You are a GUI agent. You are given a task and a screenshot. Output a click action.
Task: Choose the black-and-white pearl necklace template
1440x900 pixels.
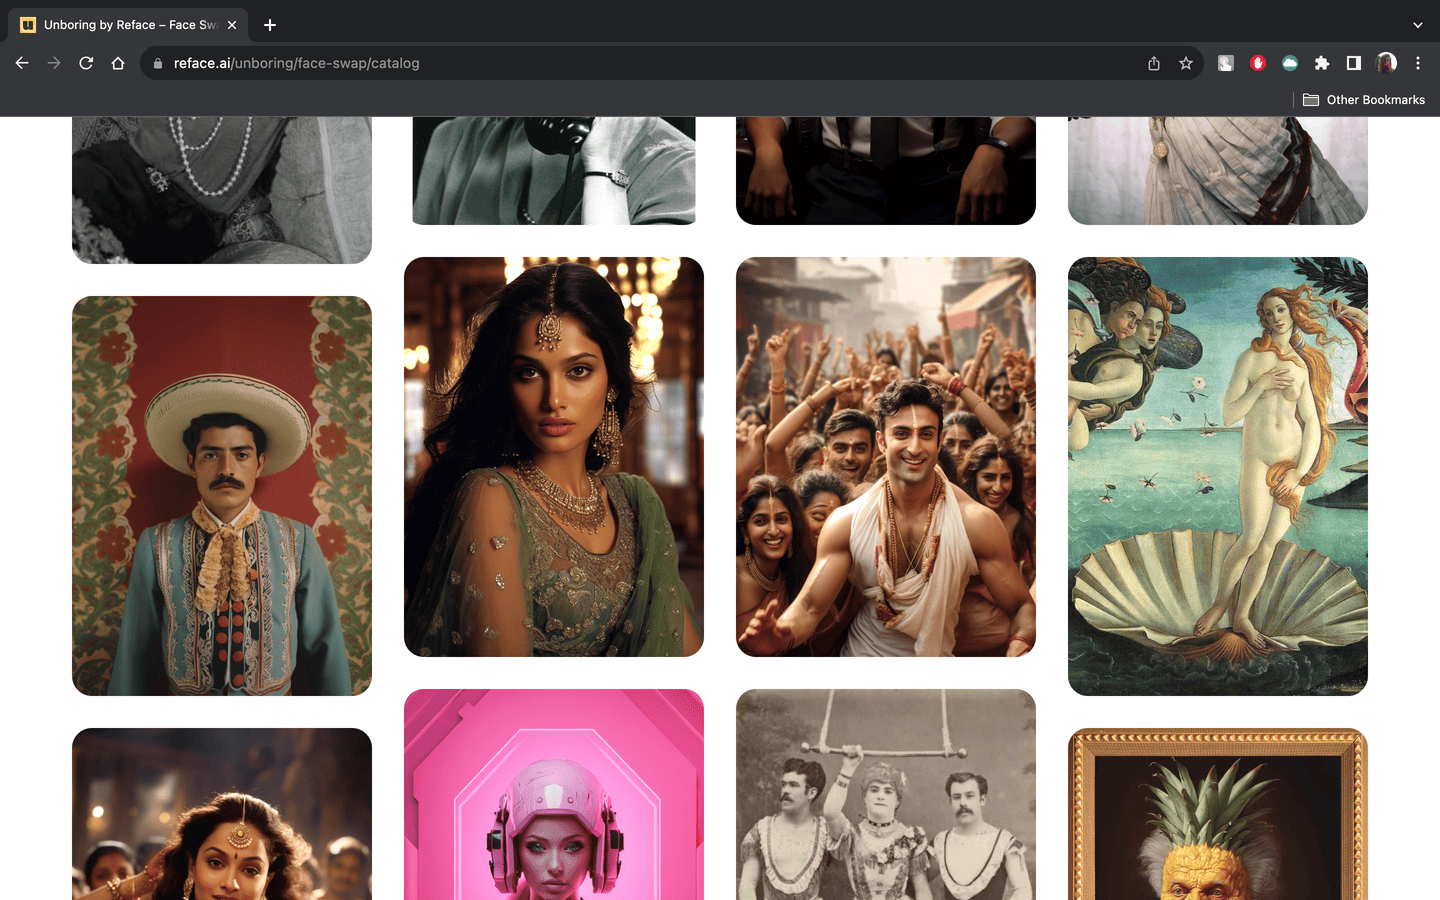tap(222, 190)
